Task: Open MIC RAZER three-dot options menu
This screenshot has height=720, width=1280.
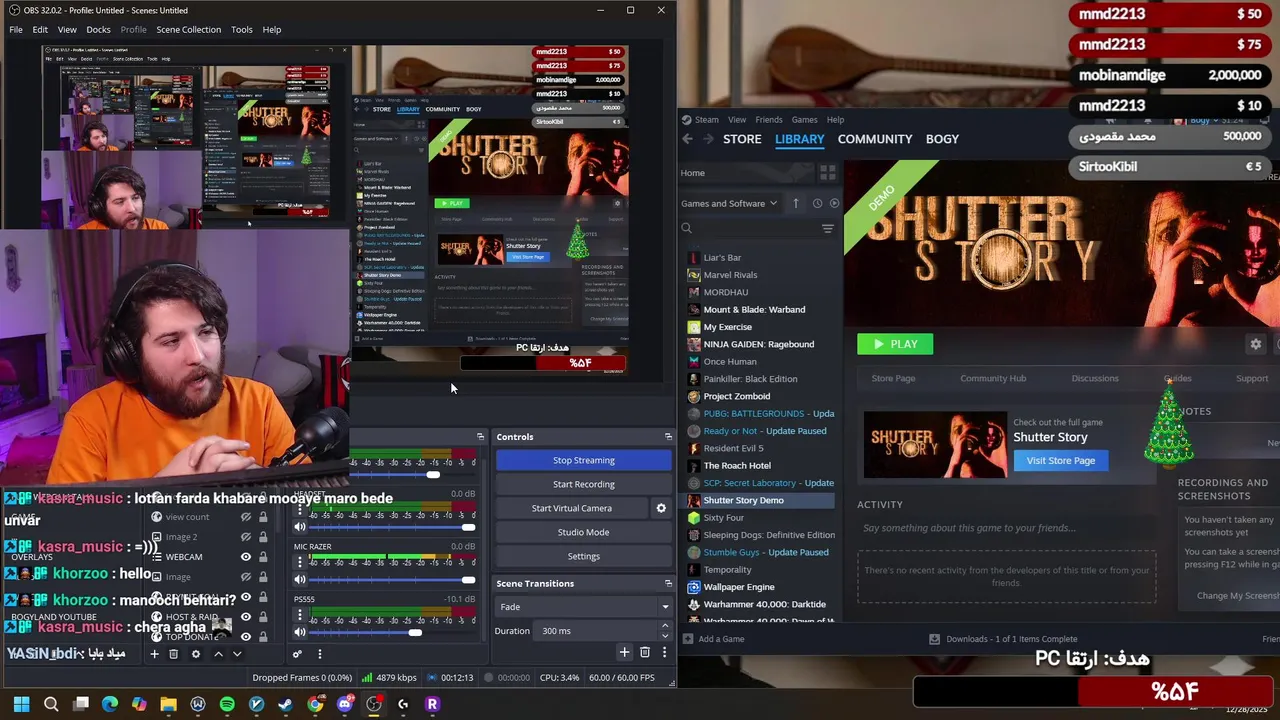Action: 299,562
